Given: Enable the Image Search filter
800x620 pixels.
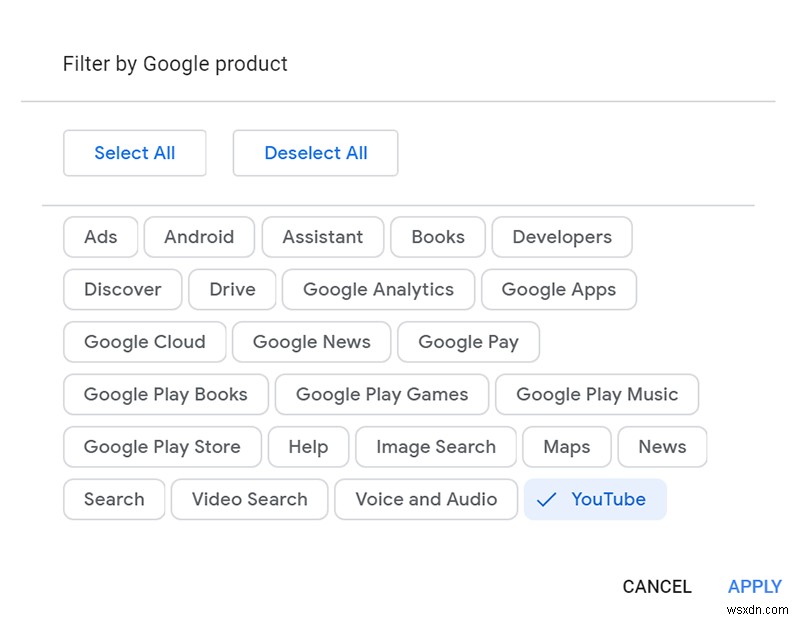Looking at the screenshot, I should click(436, 447).
